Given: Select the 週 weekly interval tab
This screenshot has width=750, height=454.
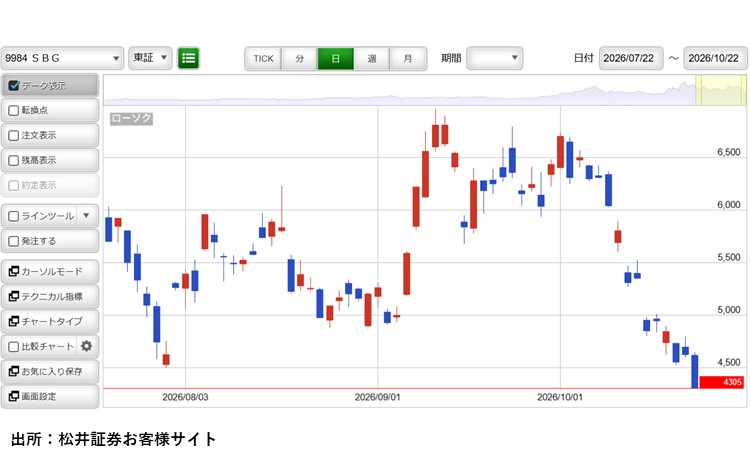Looking at the screenshot, I should click(x=372, y=59).
